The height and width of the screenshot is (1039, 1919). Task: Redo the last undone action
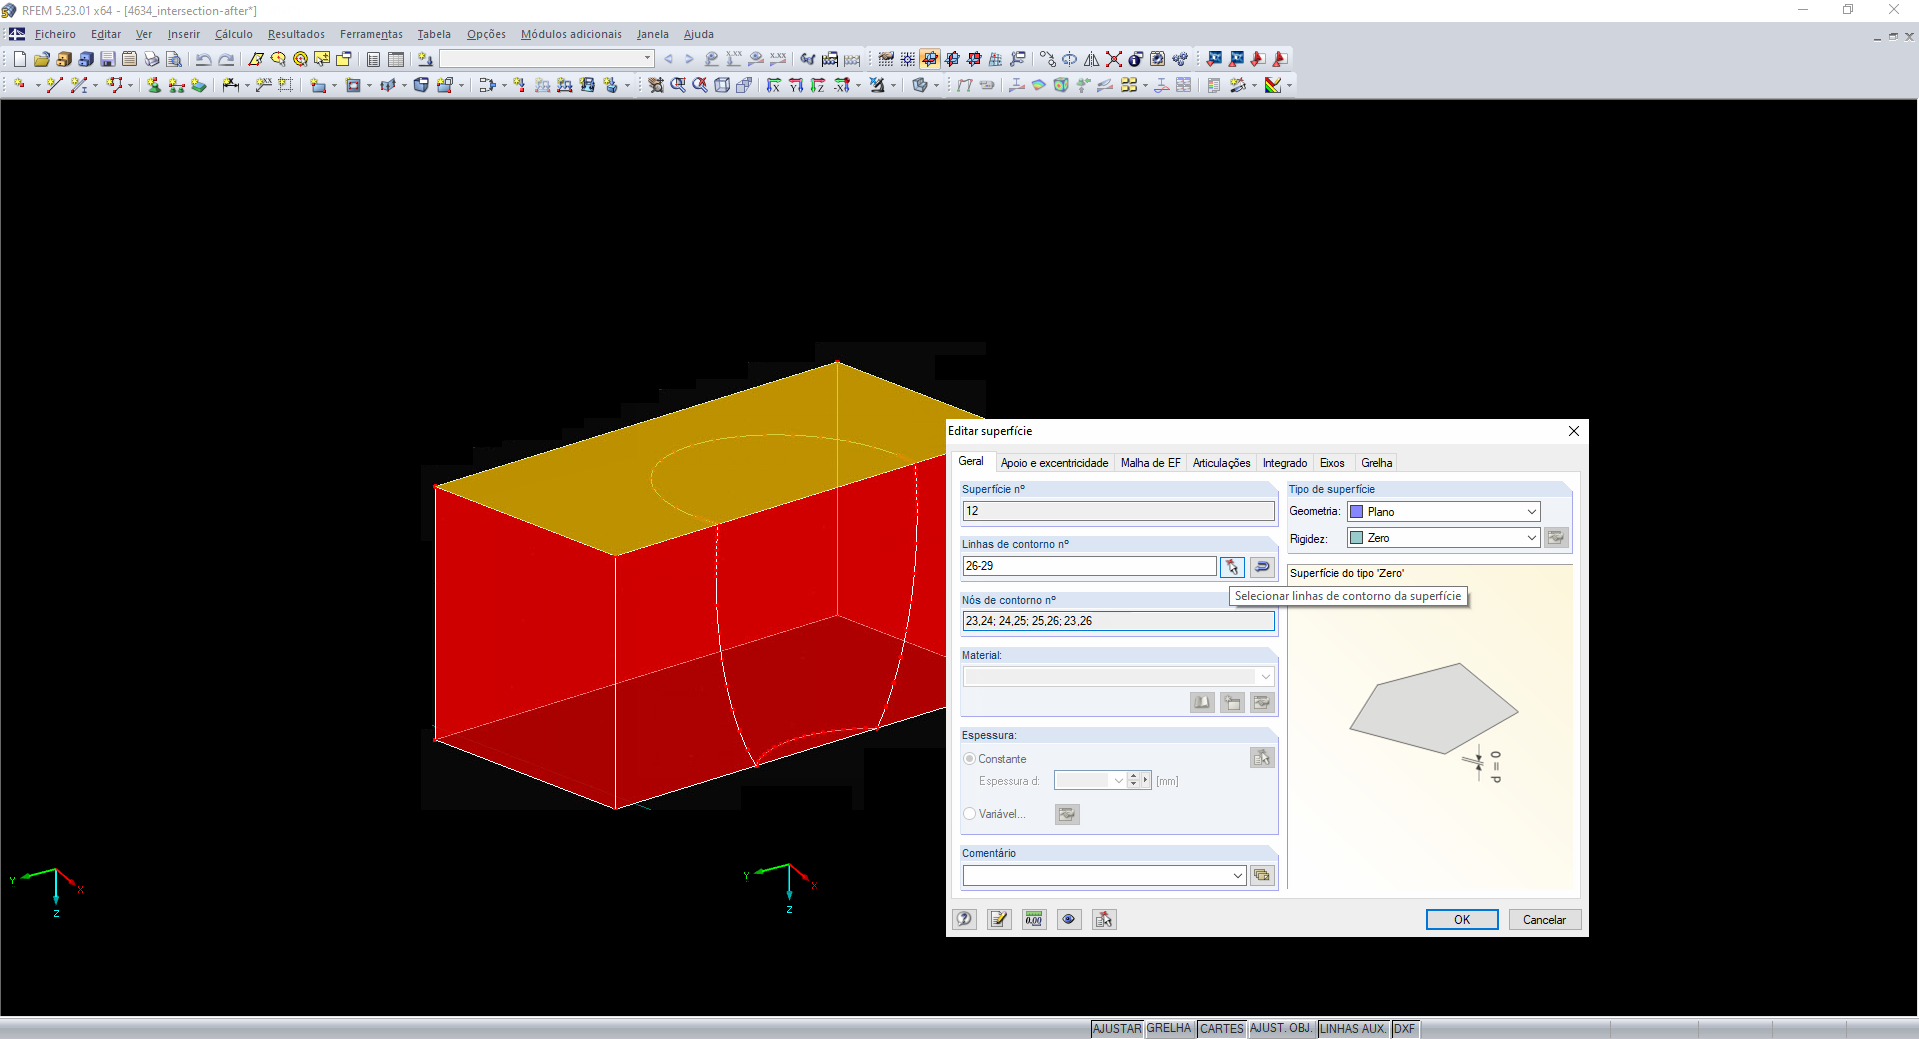226,59
